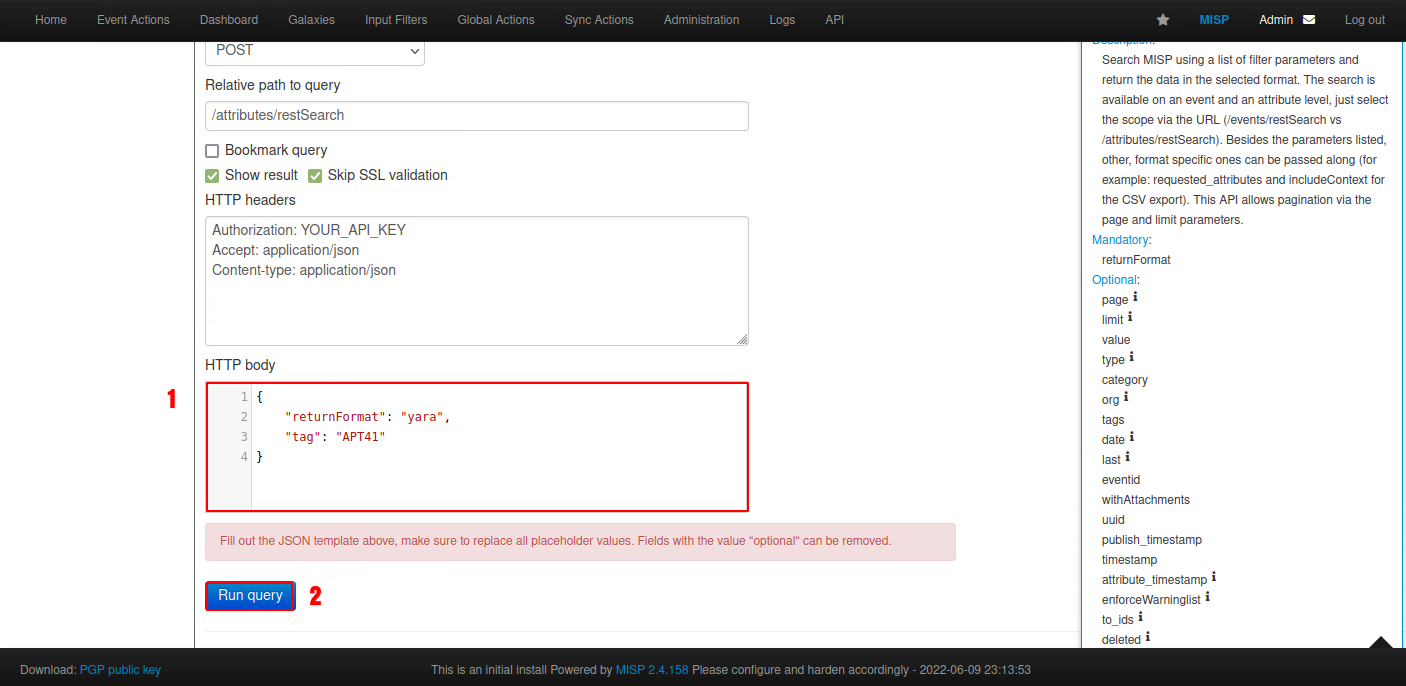
Task: Click the info icon next to limit parameter
Action: (1130, 318)
